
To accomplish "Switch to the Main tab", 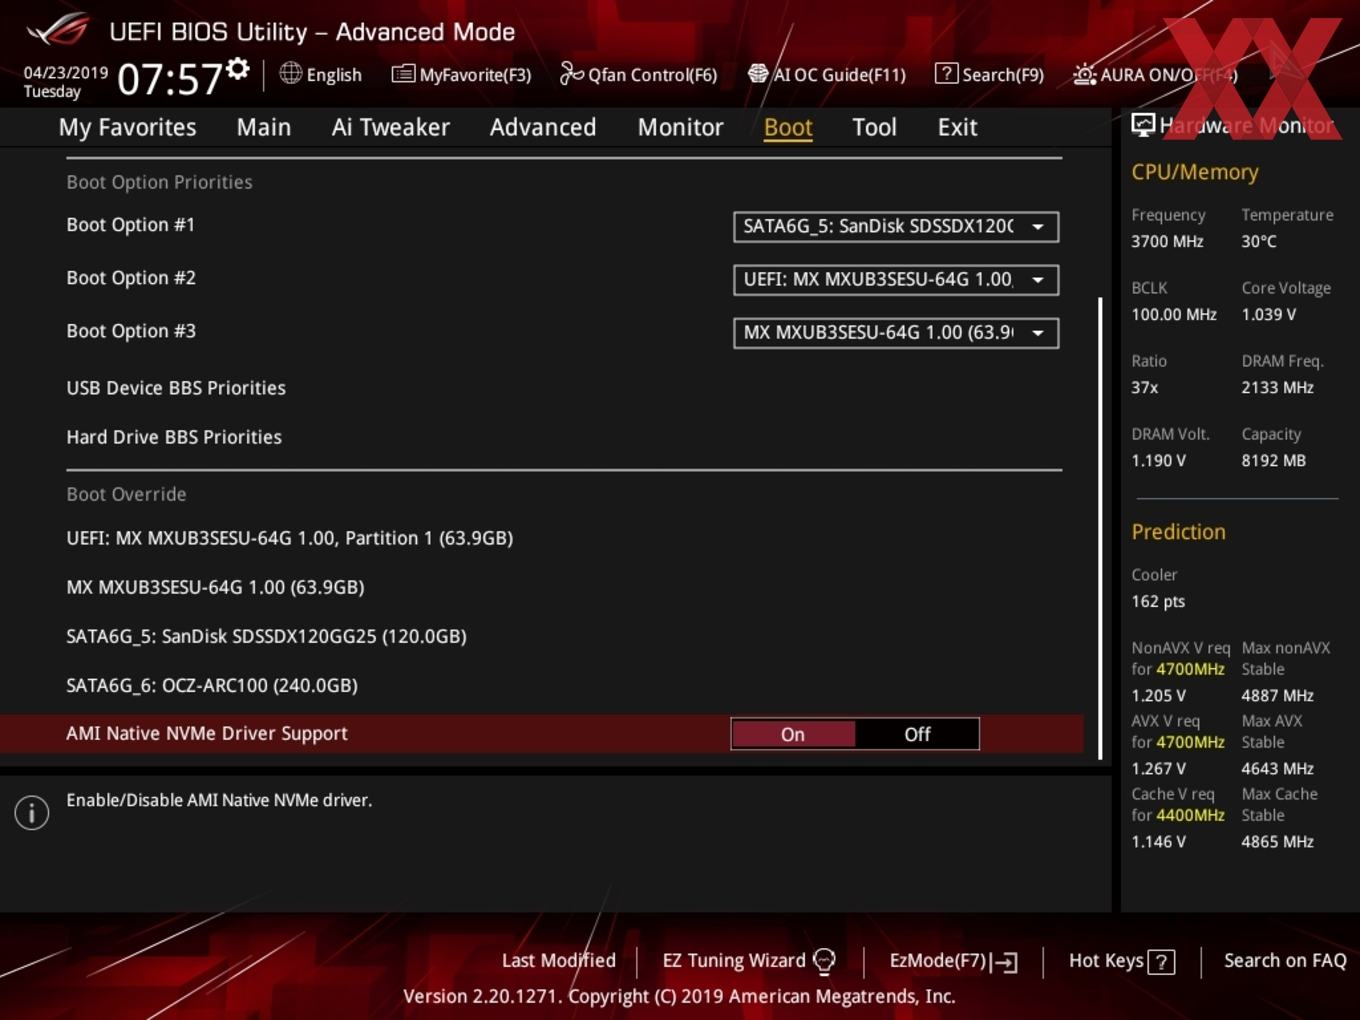I will (264, 127).
